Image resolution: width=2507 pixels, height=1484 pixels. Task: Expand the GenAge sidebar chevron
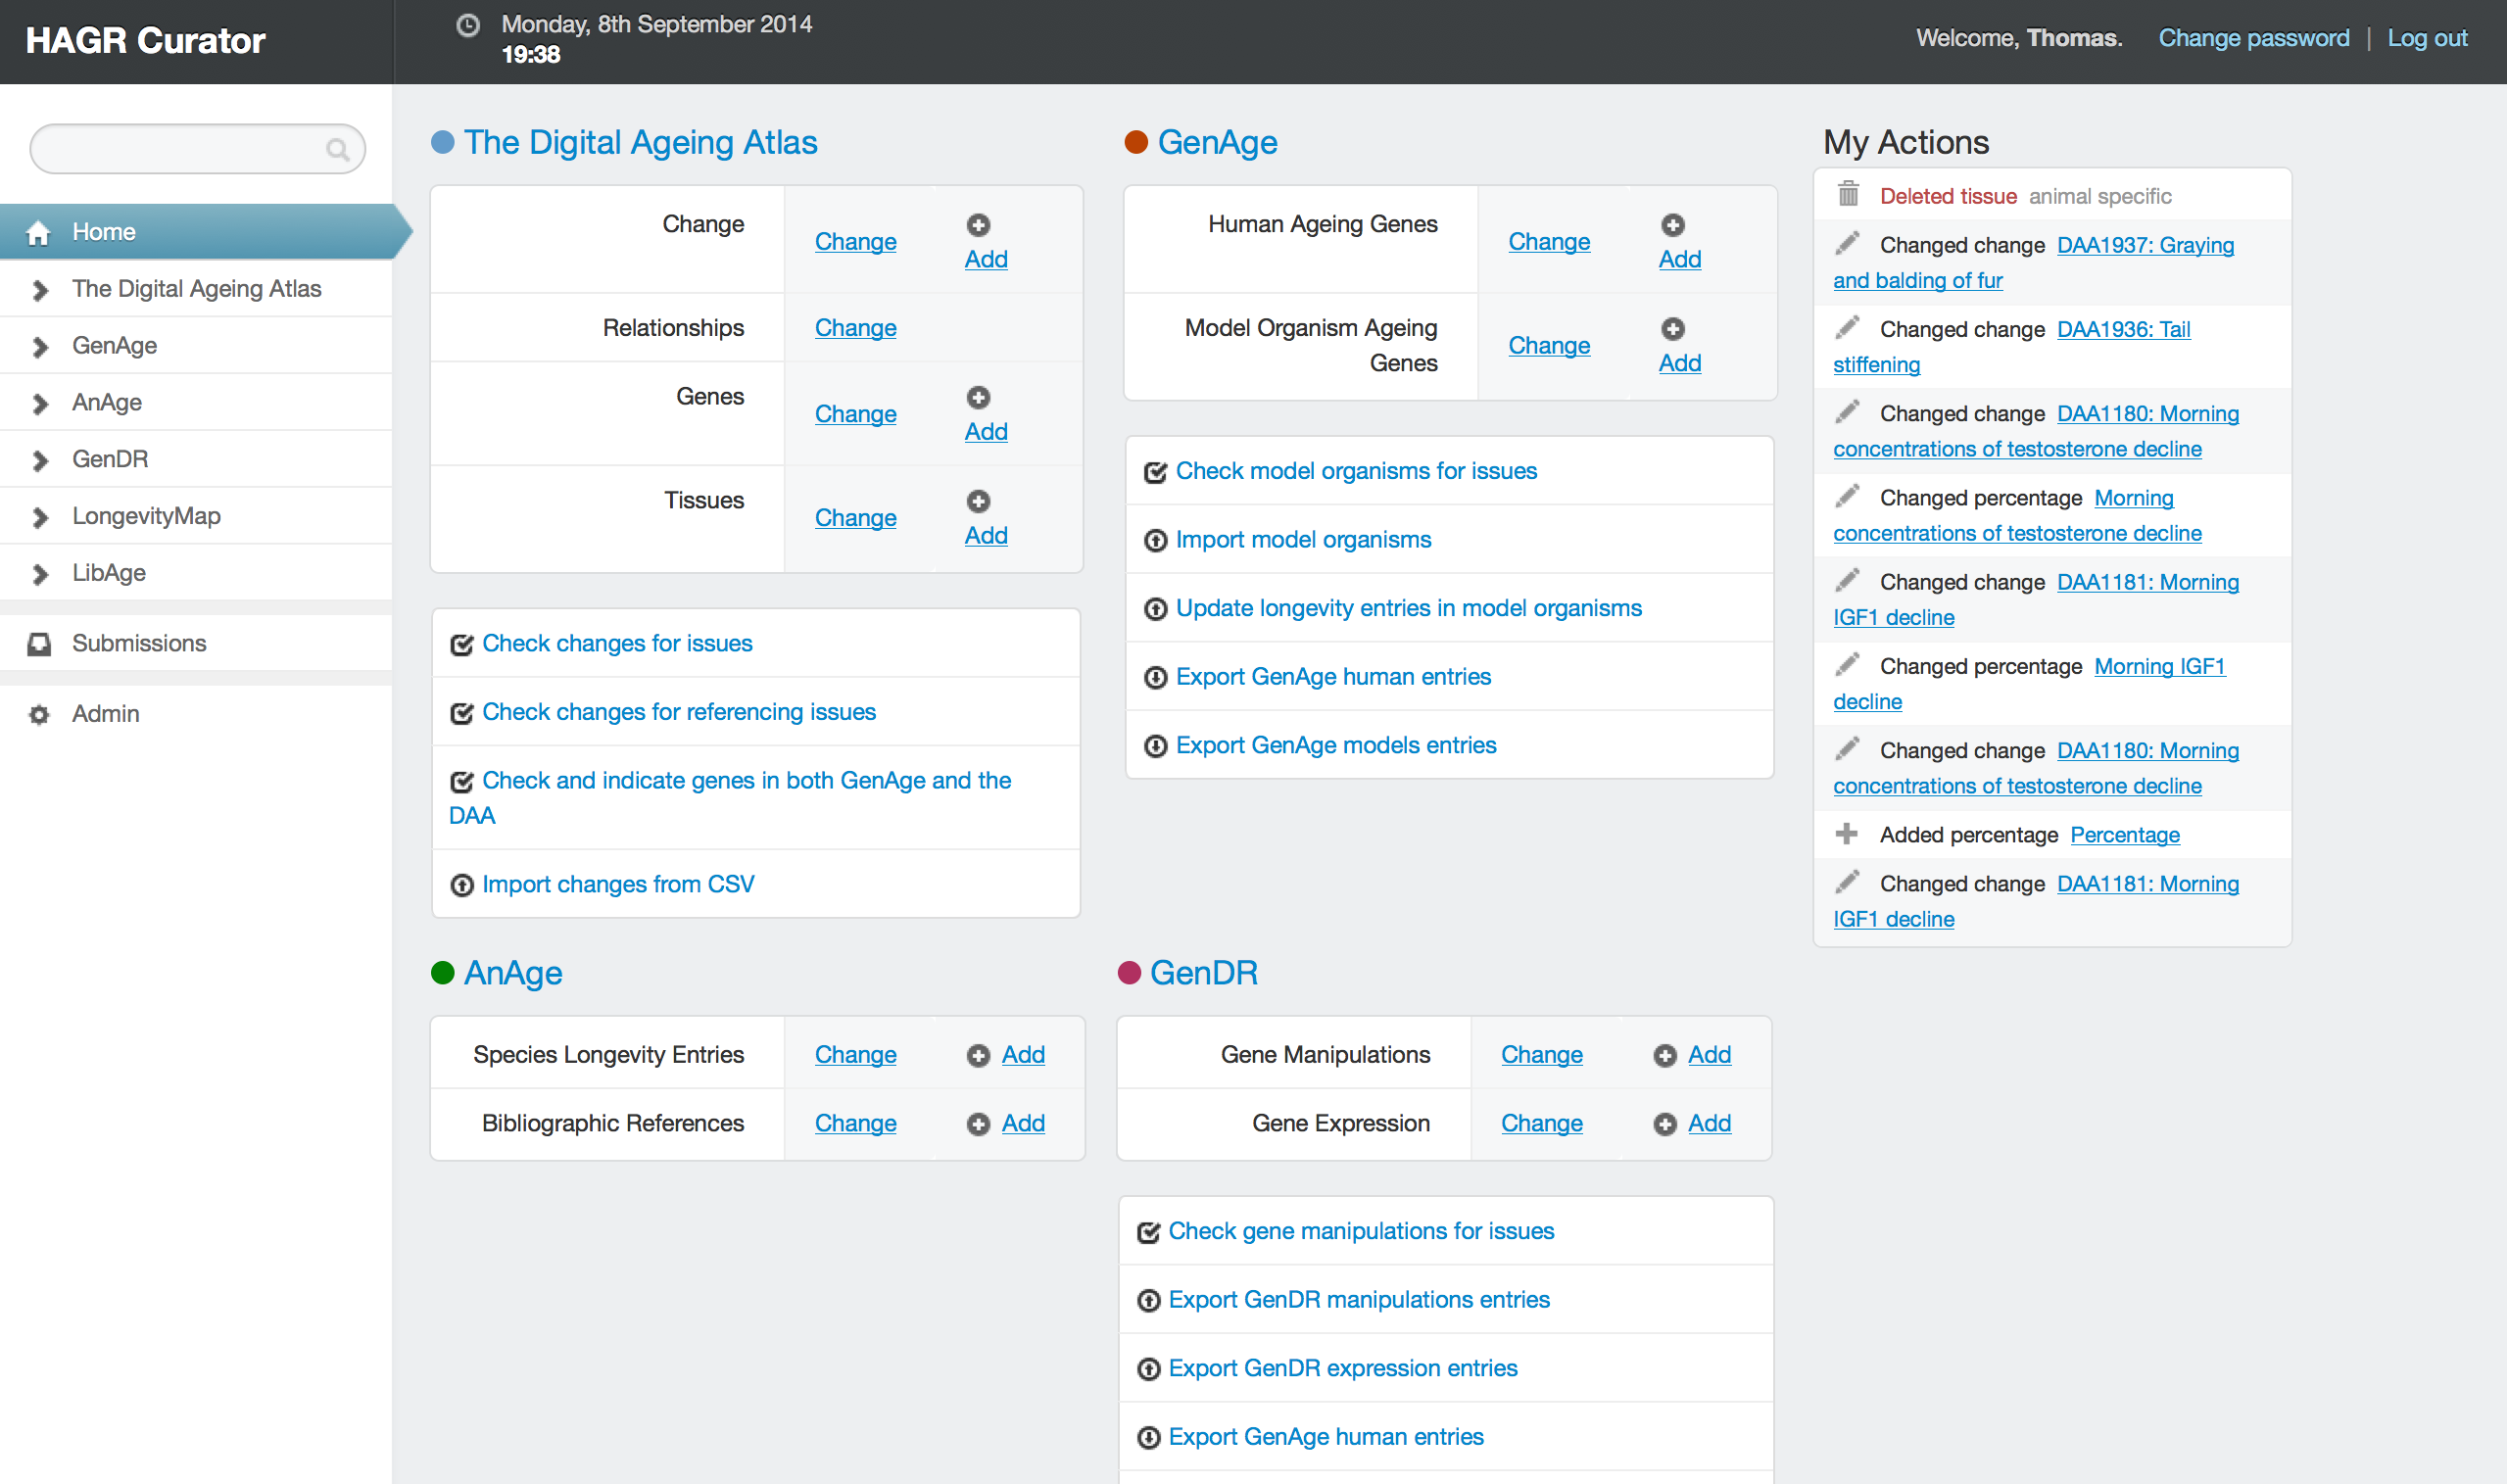[x=40, y=347]
